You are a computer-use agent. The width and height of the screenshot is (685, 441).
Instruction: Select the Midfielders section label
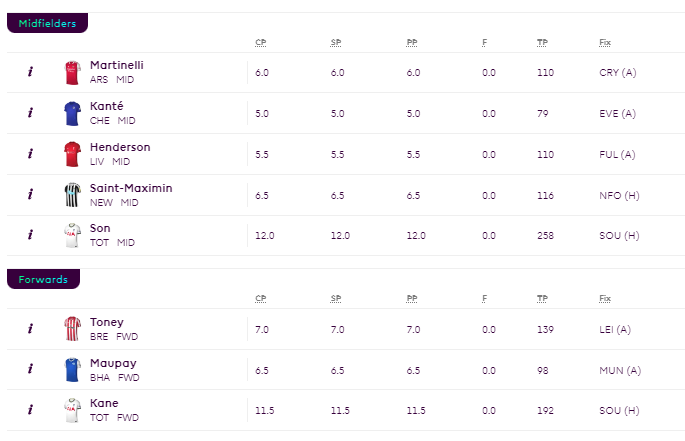pyautogui.click(x=47, y=23)
